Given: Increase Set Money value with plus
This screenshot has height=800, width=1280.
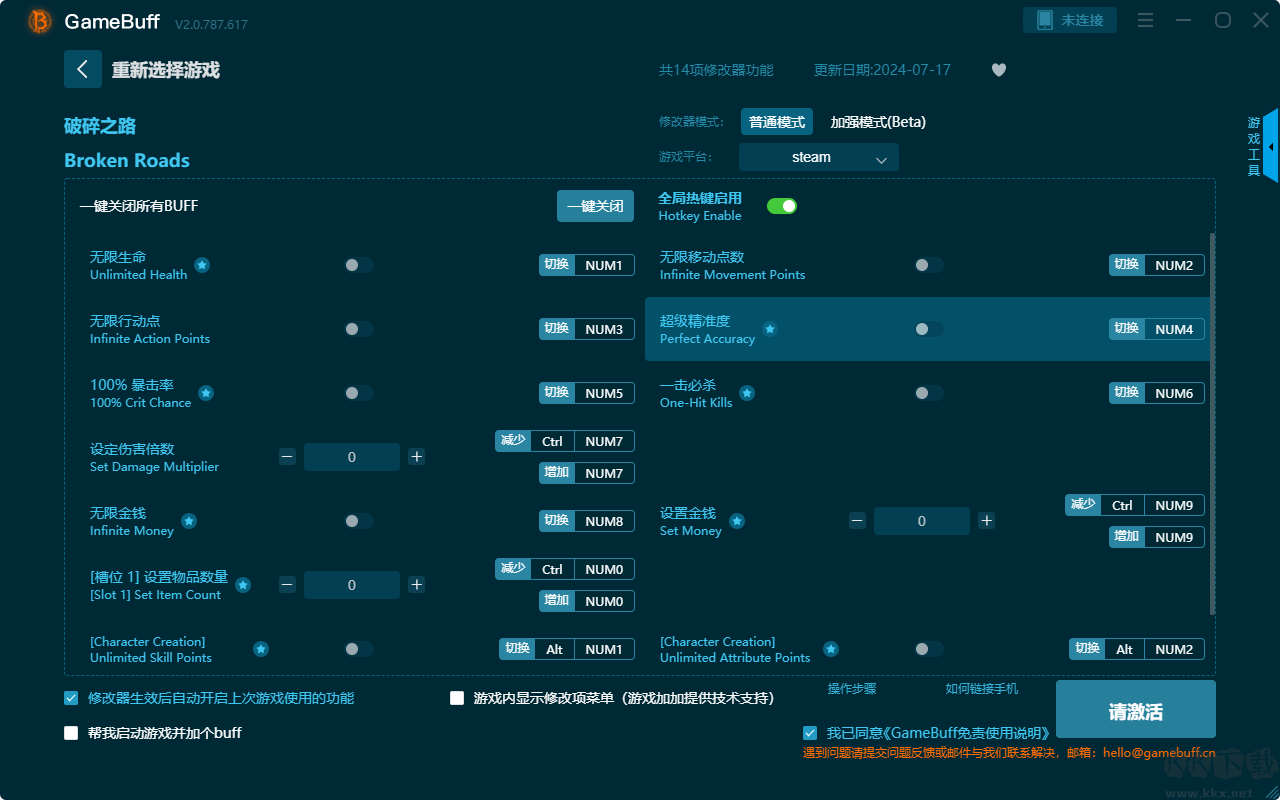Looking at the screenshot, I should click(x=987, y=521).
